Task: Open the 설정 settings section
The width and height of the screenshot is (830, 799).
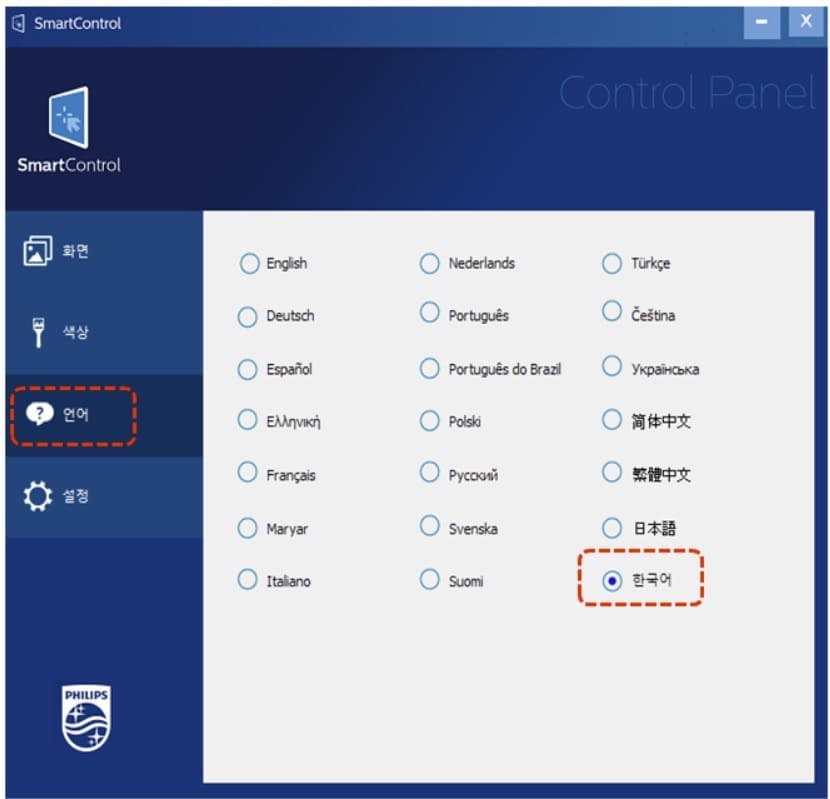Action: click(104, 497)
